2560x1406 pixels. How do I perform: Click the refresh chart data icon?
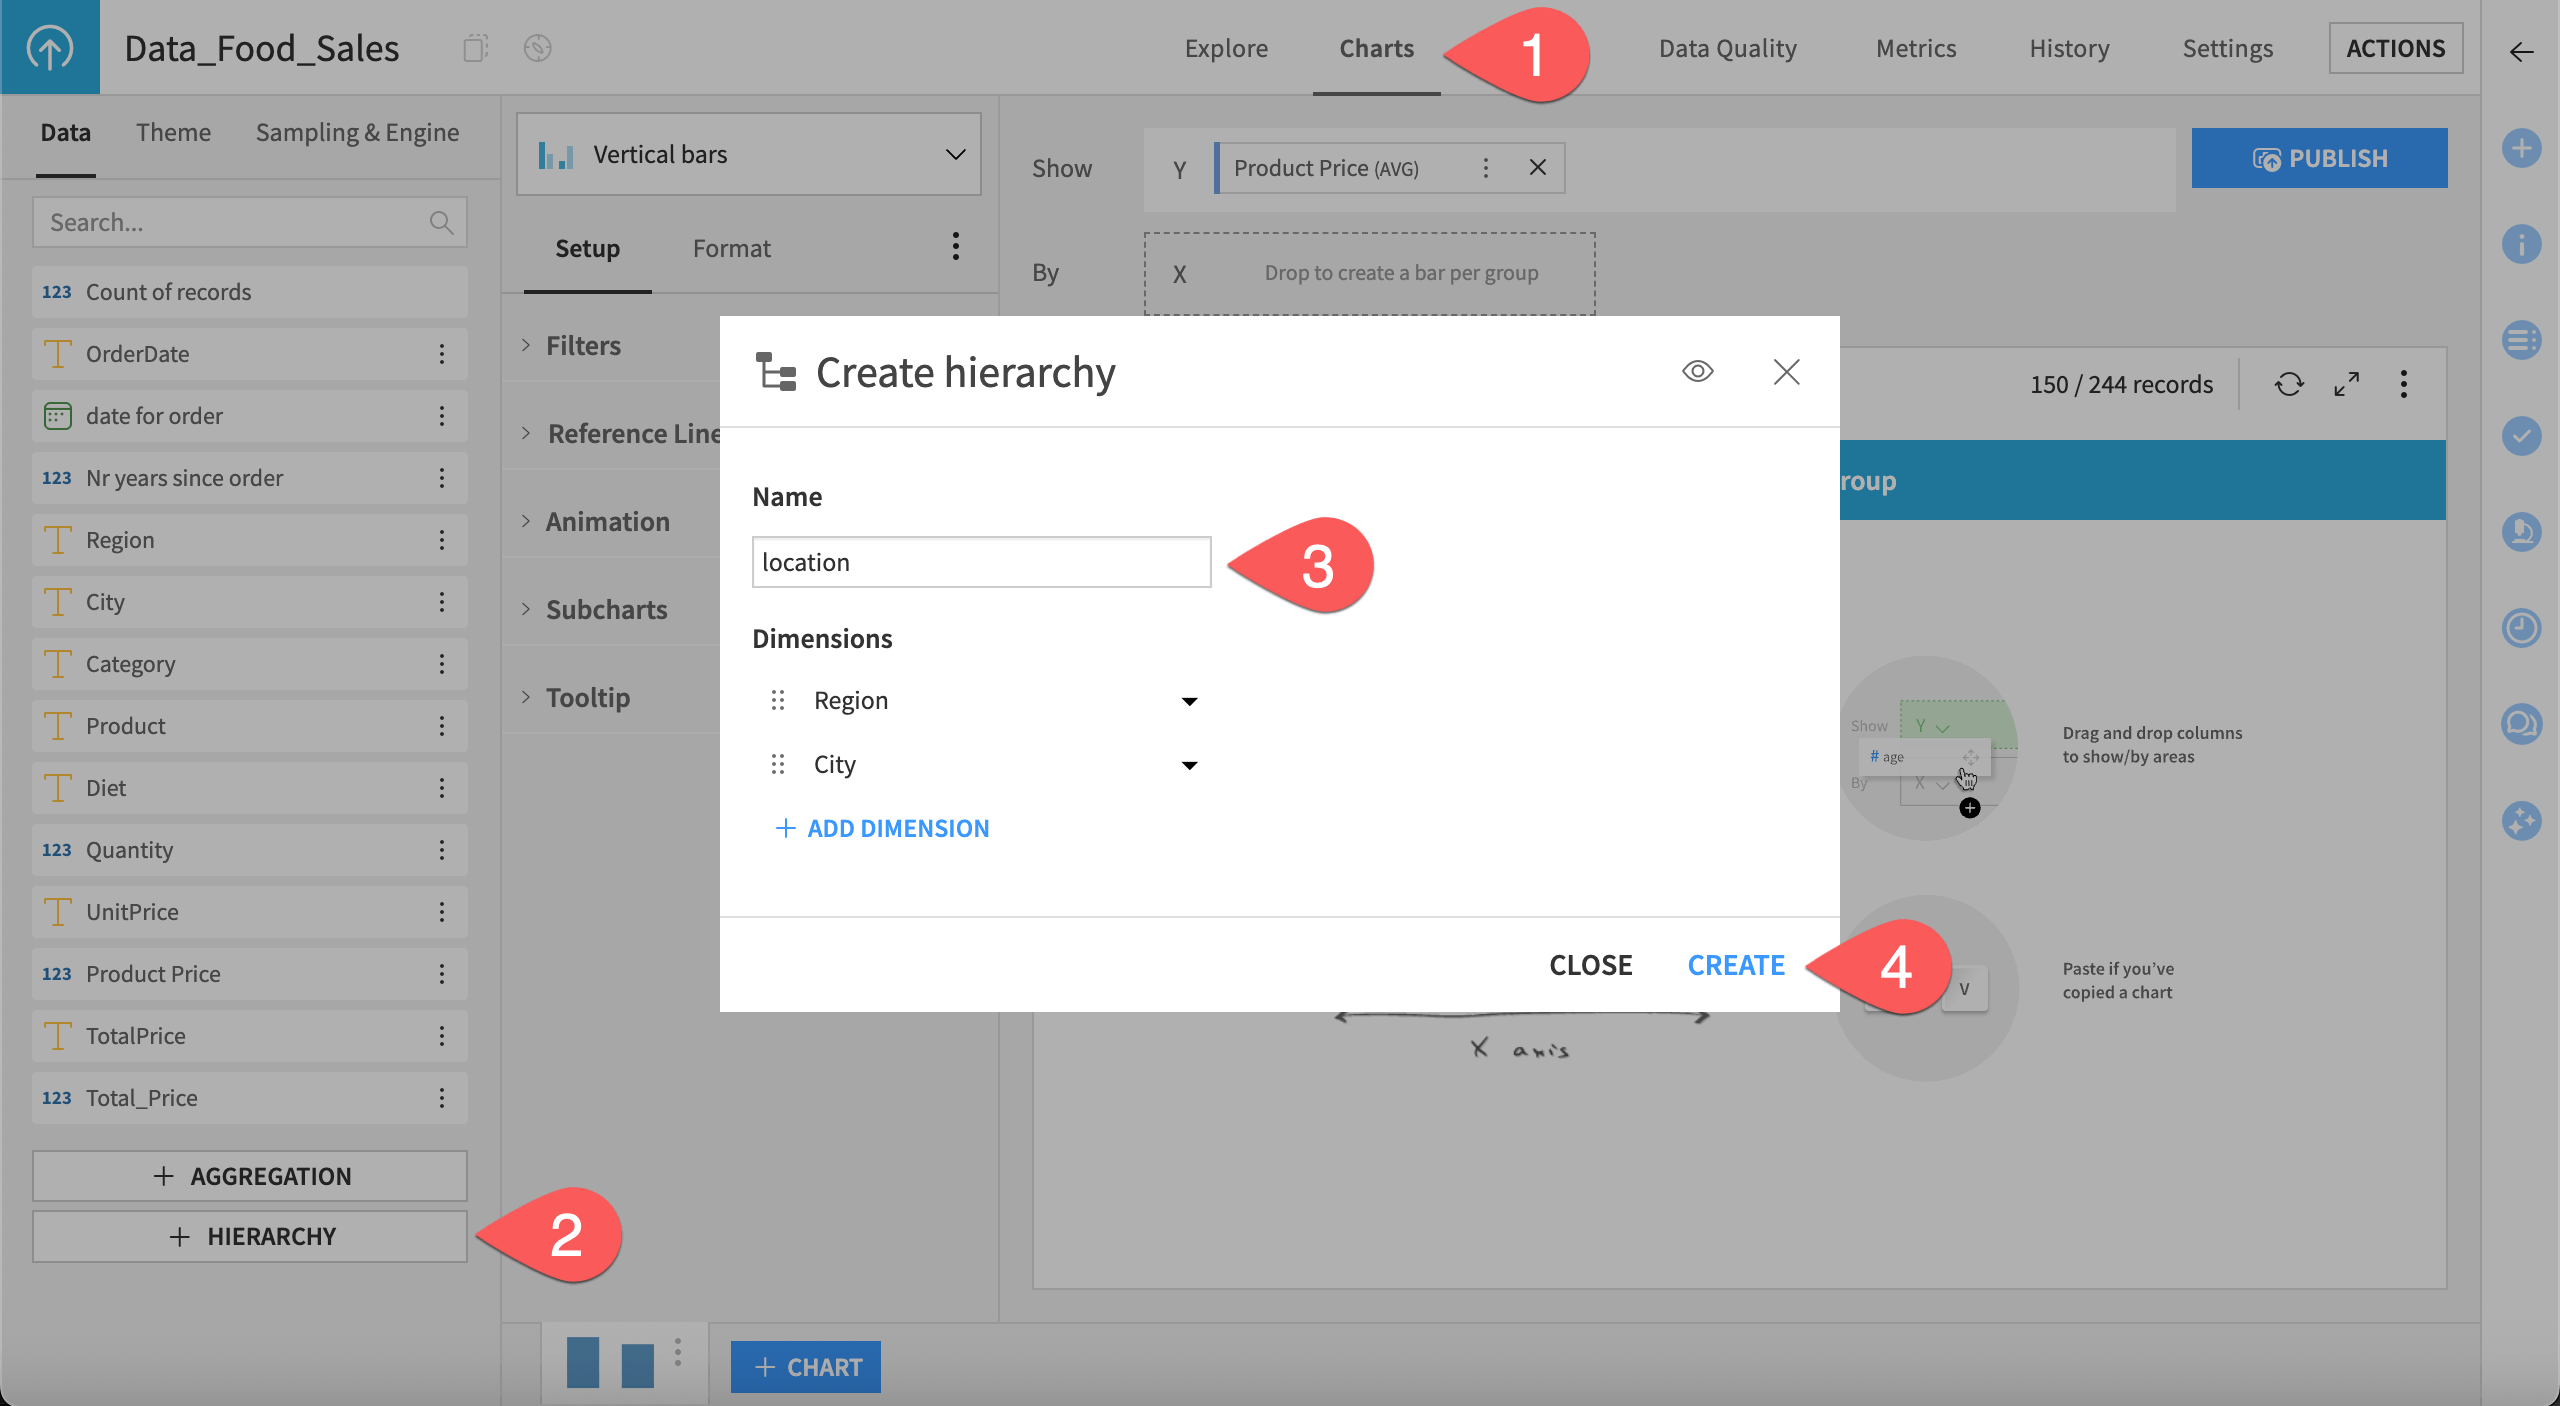[2289, 384]
